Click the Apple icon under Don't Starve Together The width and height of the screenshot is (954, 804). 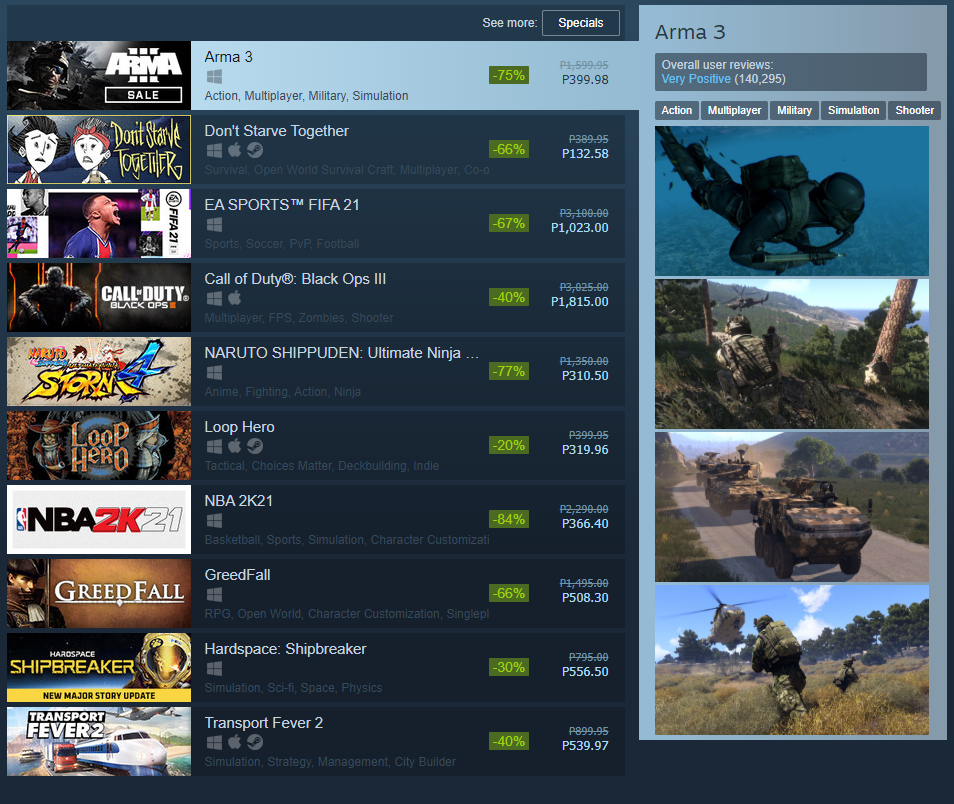235,150
